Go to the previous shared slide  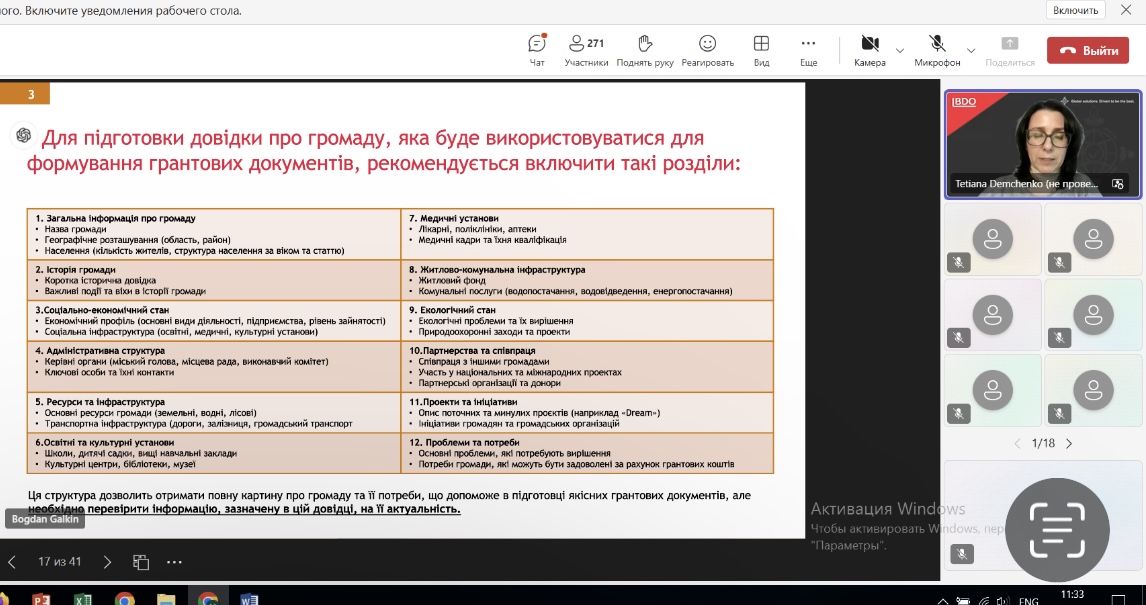(x=12, y=562)
